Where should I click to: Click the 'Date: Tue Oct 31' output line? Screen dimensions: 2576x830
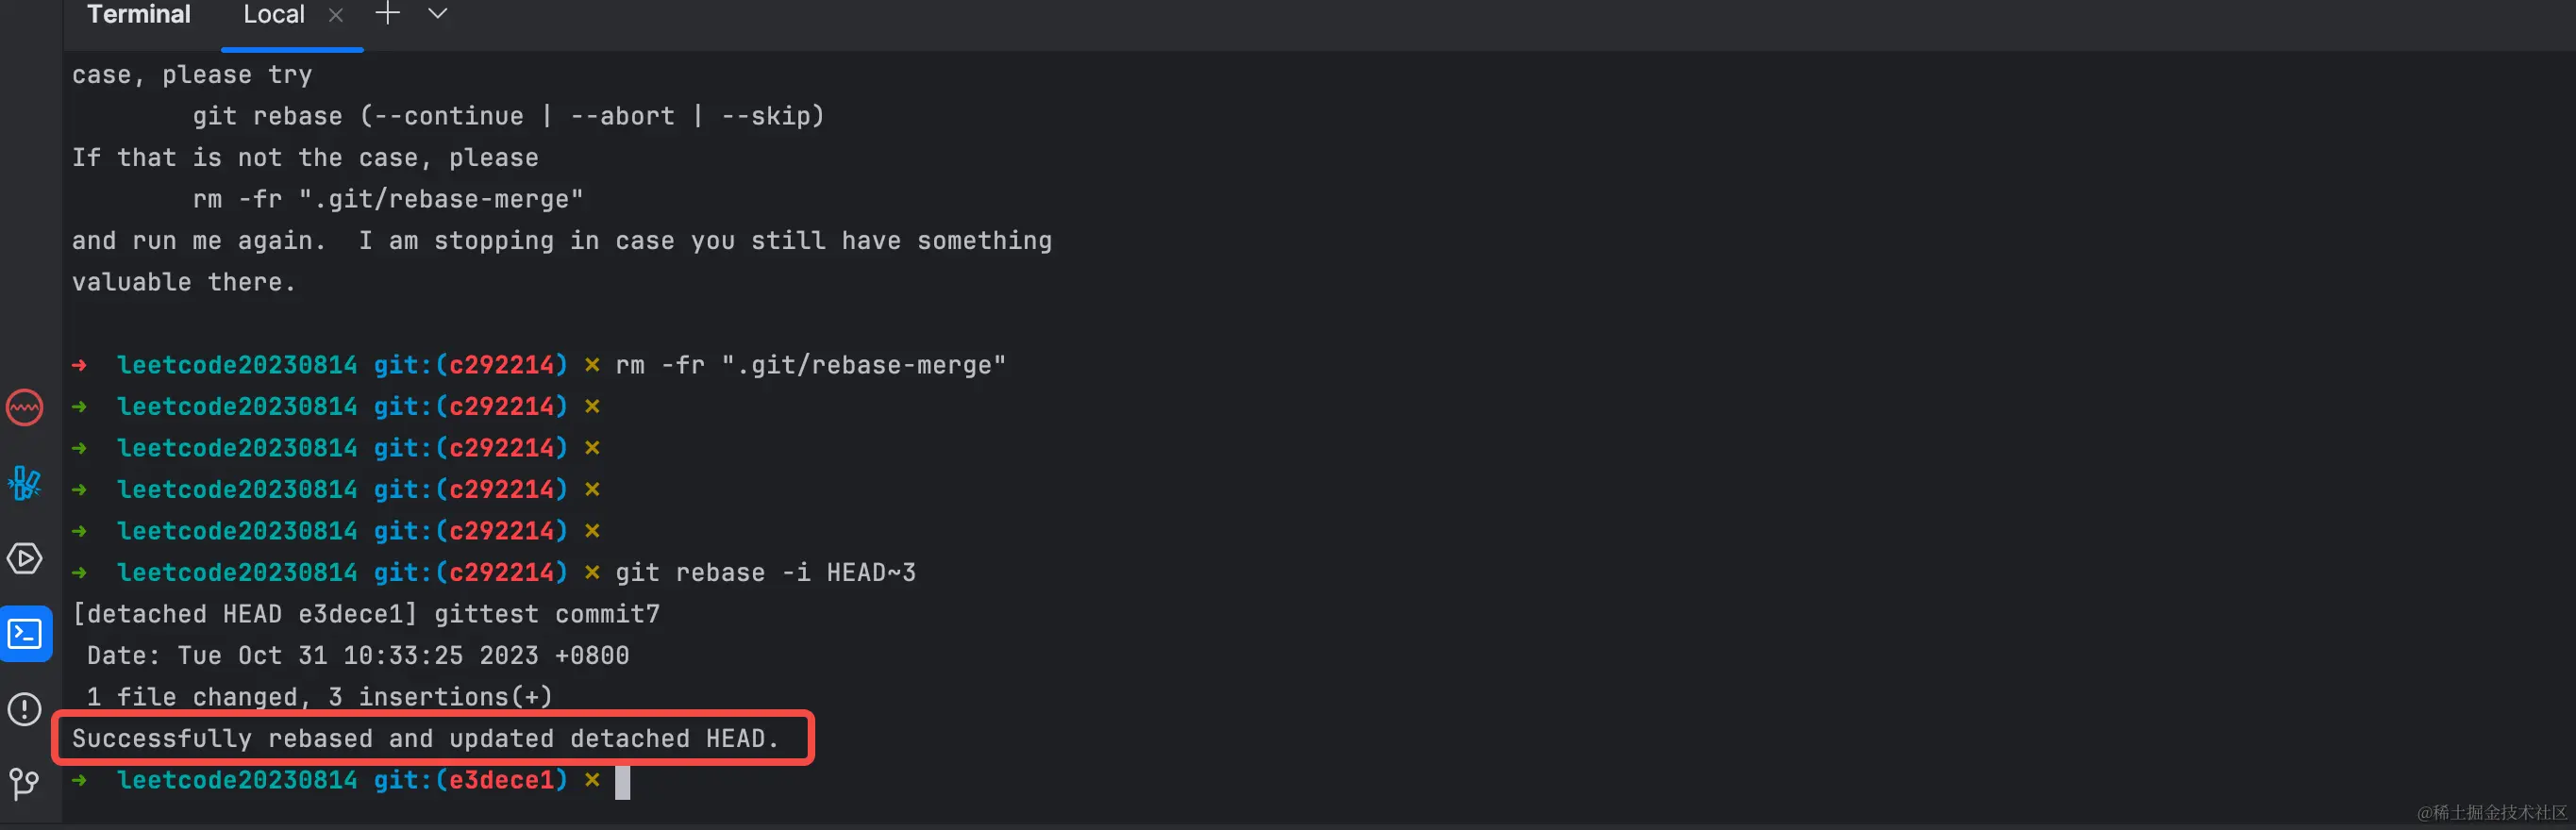pyautogui.click(x=358, y=656)
